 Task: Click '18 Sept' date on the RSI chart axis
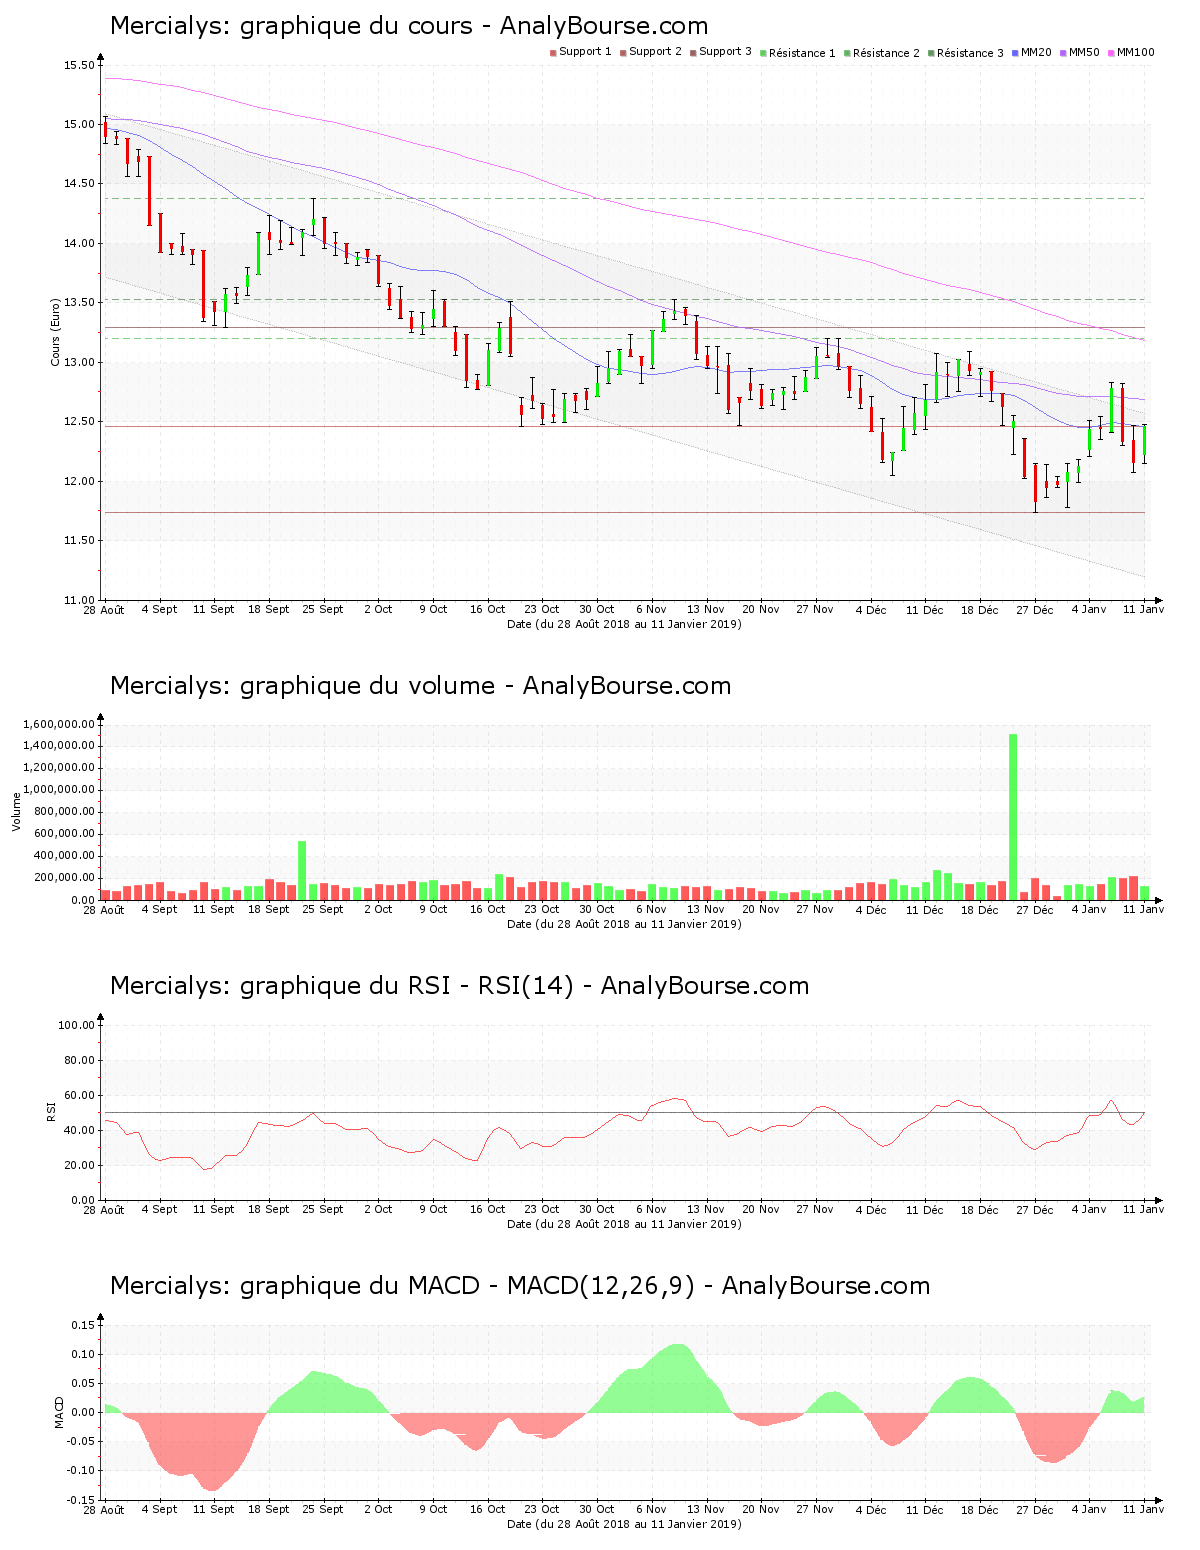pyautogui.click(x=269, y=1209)
